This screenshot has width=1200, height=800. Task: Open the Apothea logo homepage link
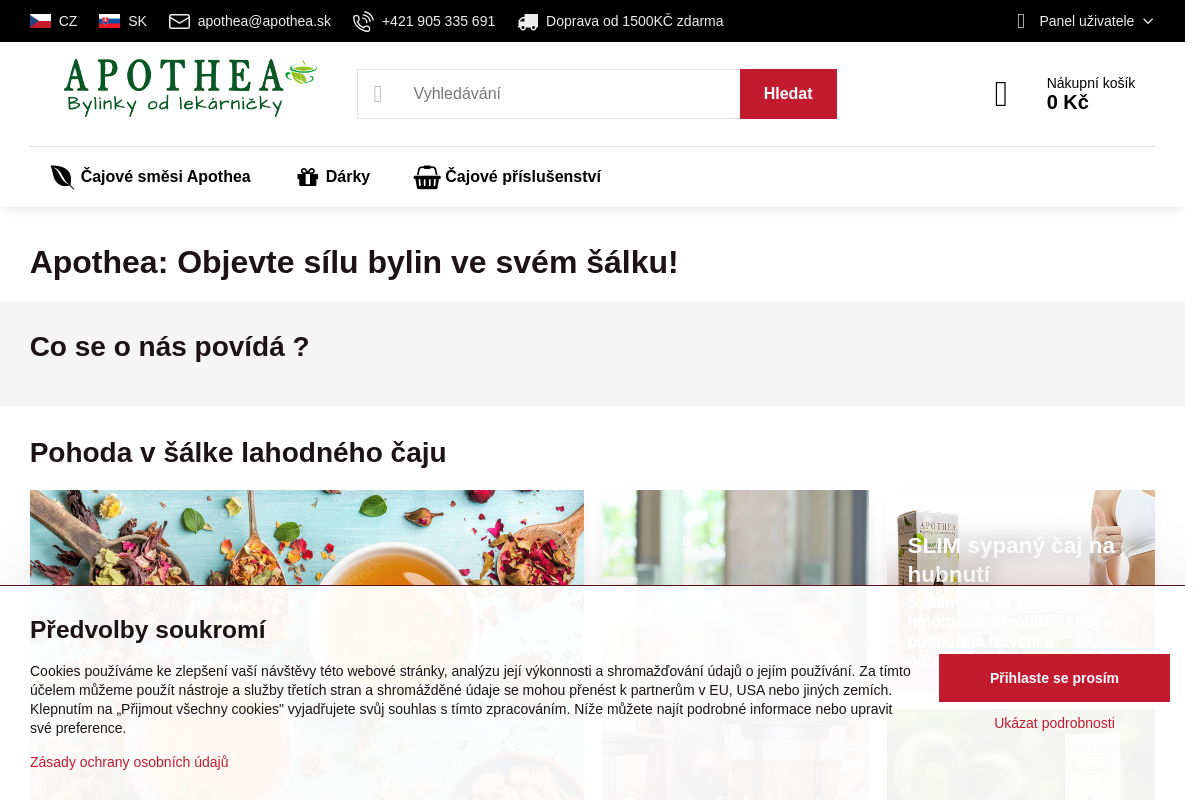coord(190,88)
